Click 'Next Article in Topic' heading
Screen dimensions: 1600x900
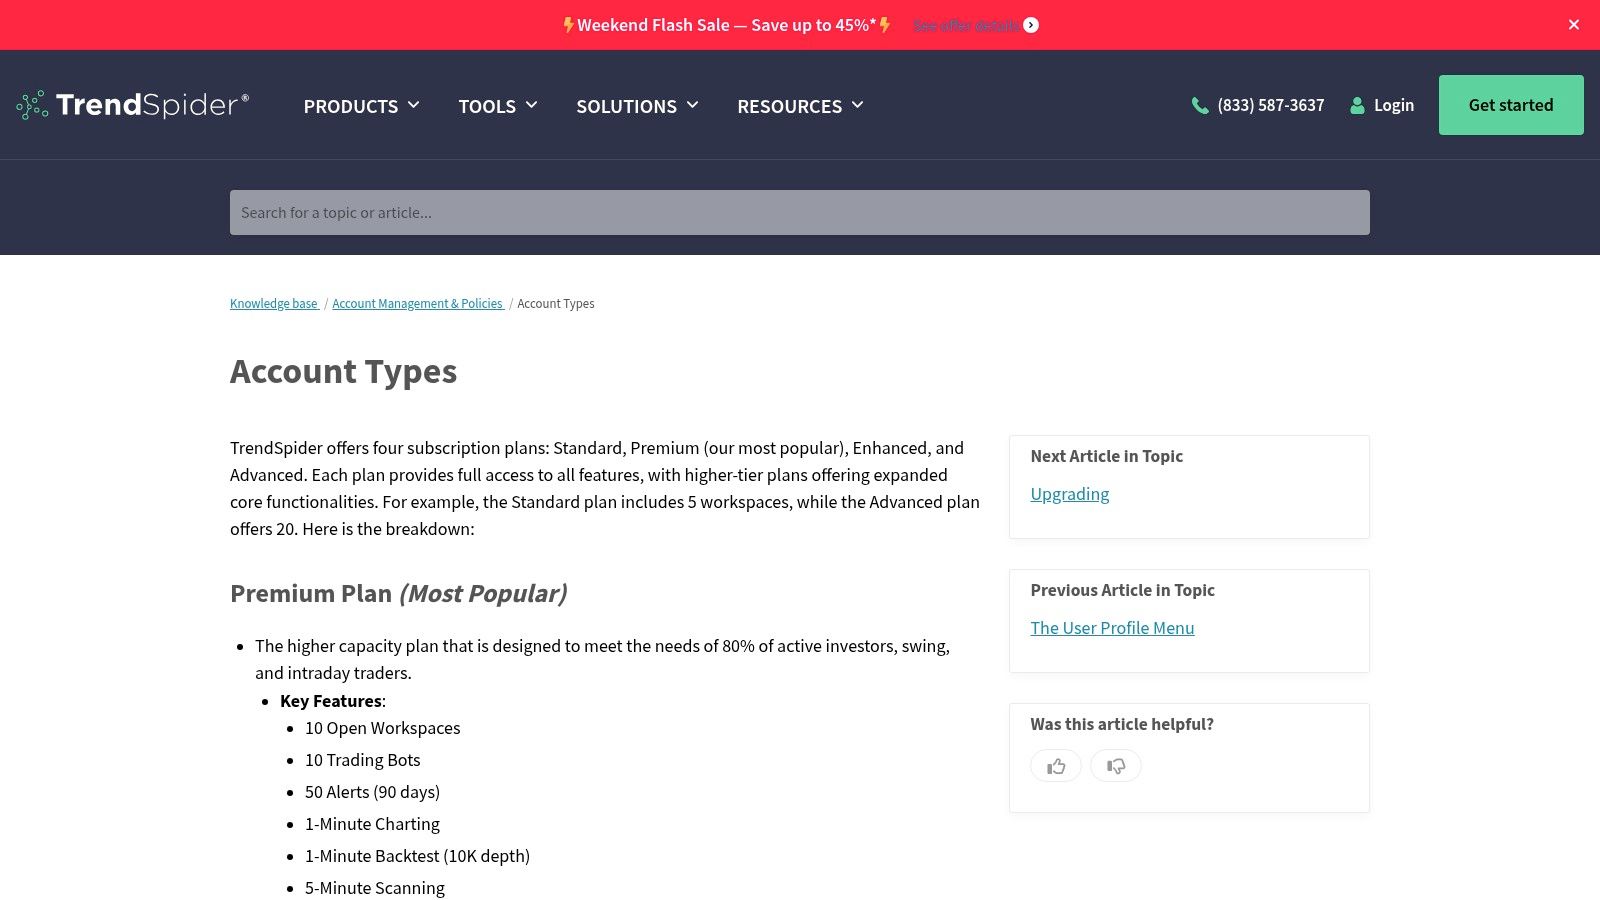[x=1107, y=456]
